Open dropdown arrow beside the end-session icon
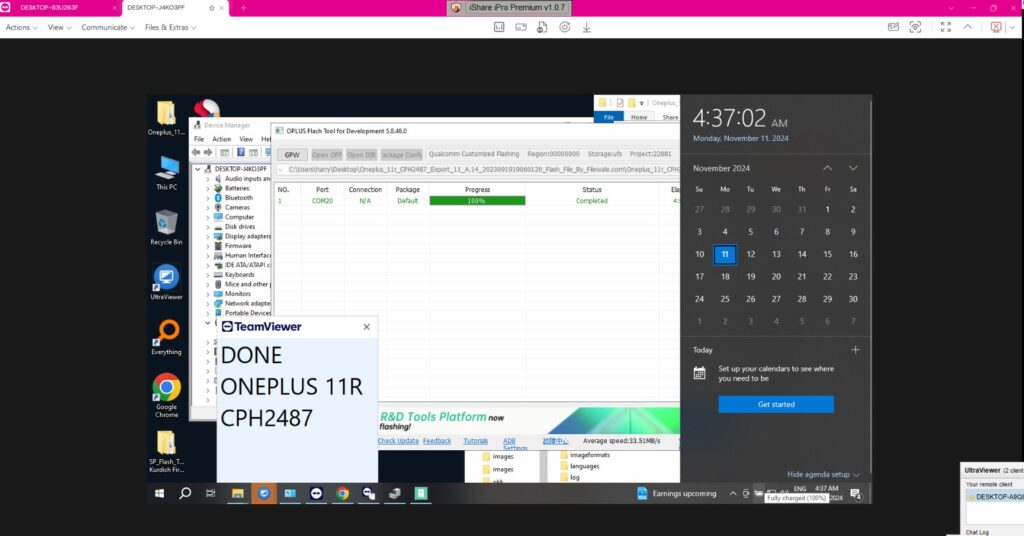This screenshot has height=536, width=1024. click(1012, 27)
